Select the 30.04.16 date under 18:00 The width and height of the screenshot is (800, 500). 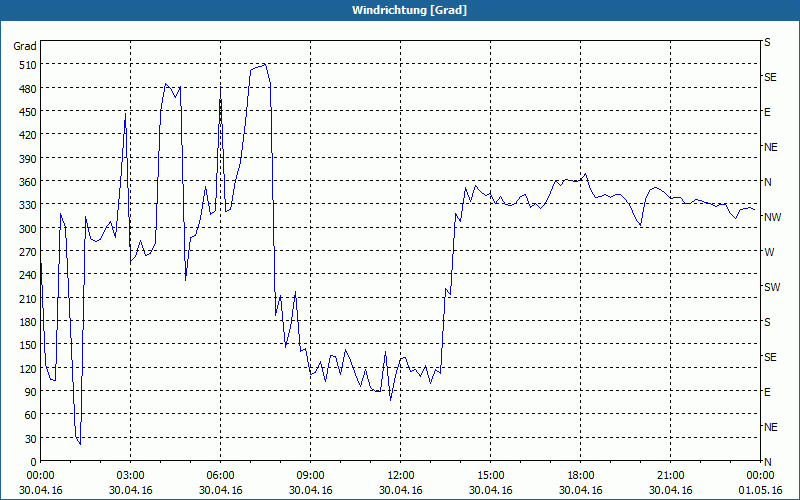581,490
